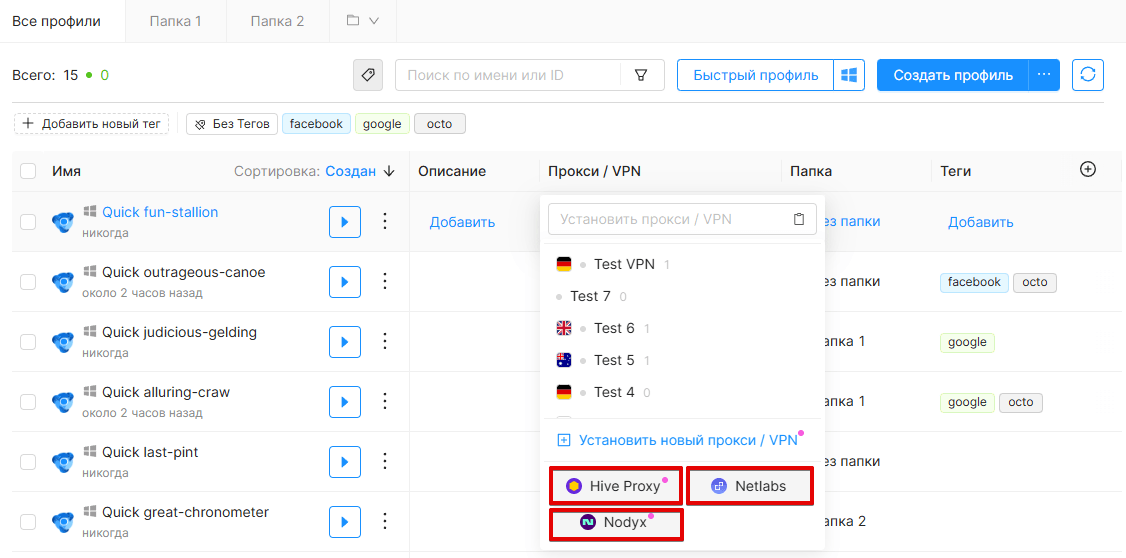Start the Quick fun-stallion profile
The image size is (1126, 558).
[345, 222]
